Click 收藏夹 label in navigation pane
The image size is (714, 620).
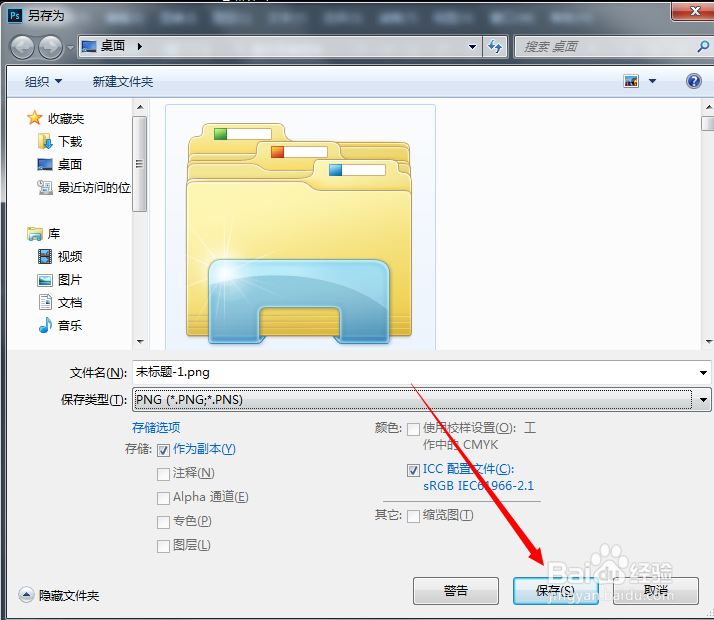coord(66,119)
